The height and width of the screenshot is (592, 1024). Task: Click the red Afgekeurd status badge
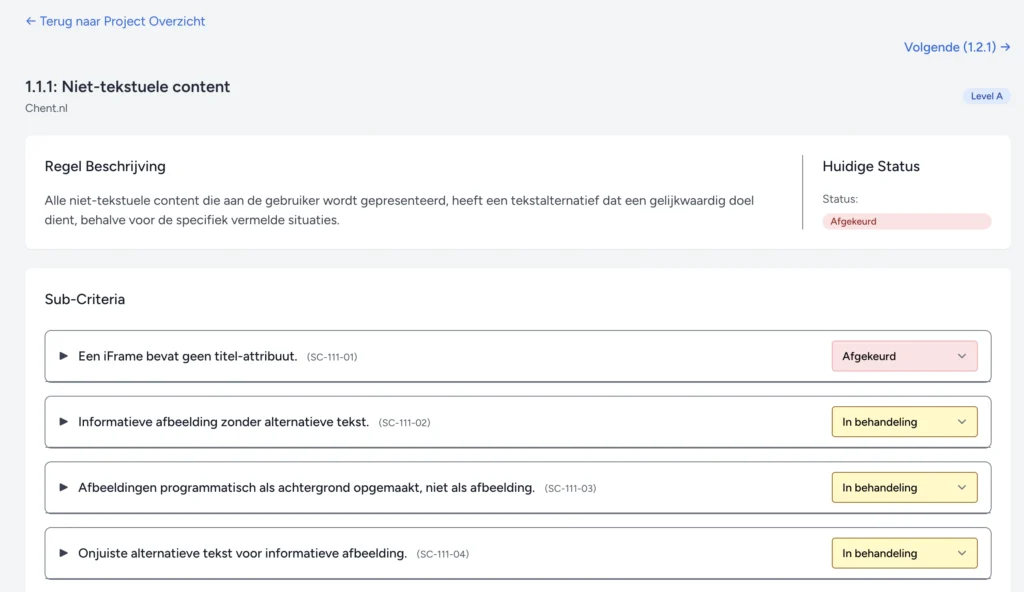[906, 221]
